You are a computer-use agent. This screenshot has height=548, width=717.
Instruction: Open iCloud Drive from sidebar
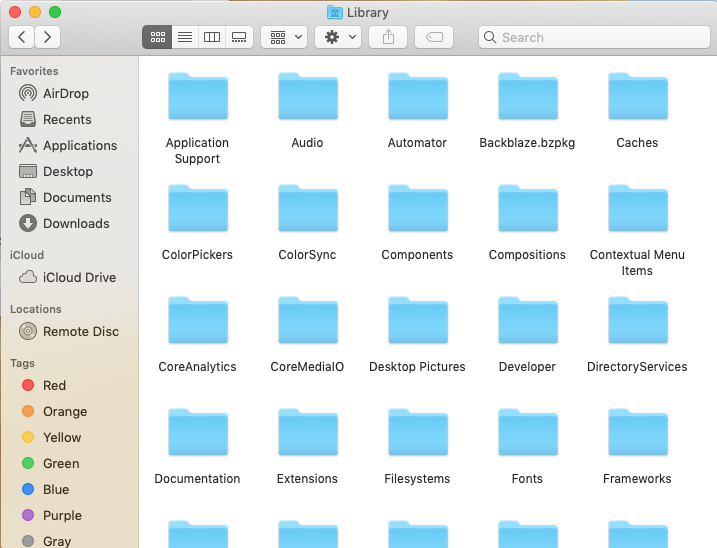point(79,277)
